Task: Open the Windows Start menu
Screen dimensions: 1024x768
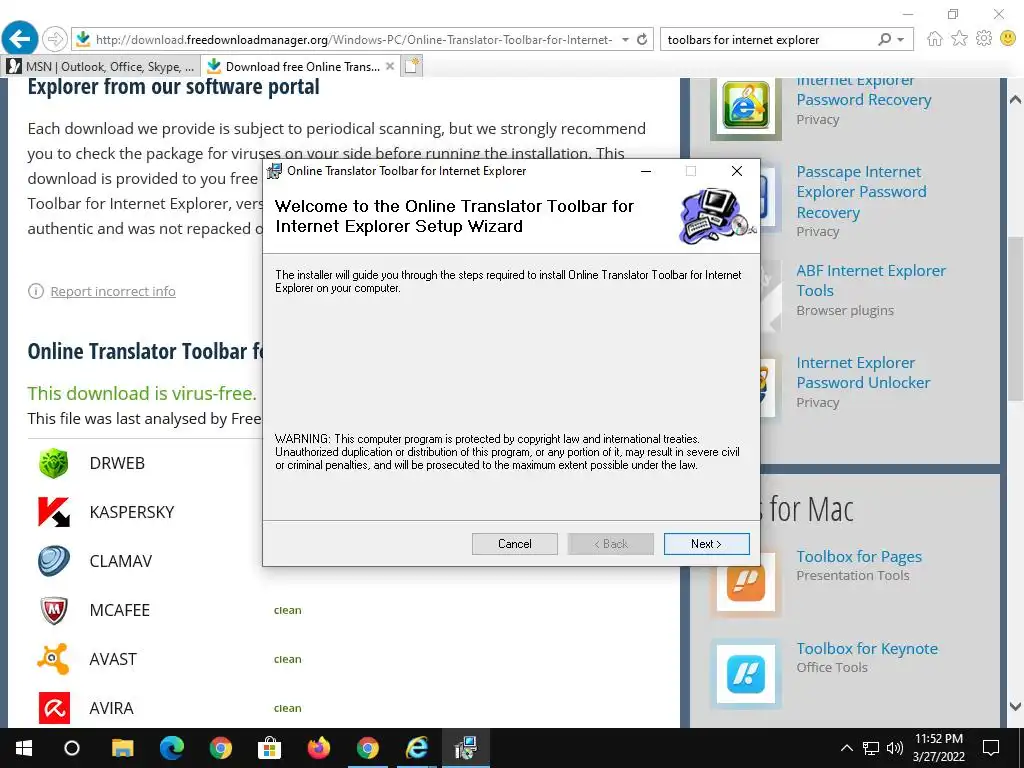Action: [24, 748]
